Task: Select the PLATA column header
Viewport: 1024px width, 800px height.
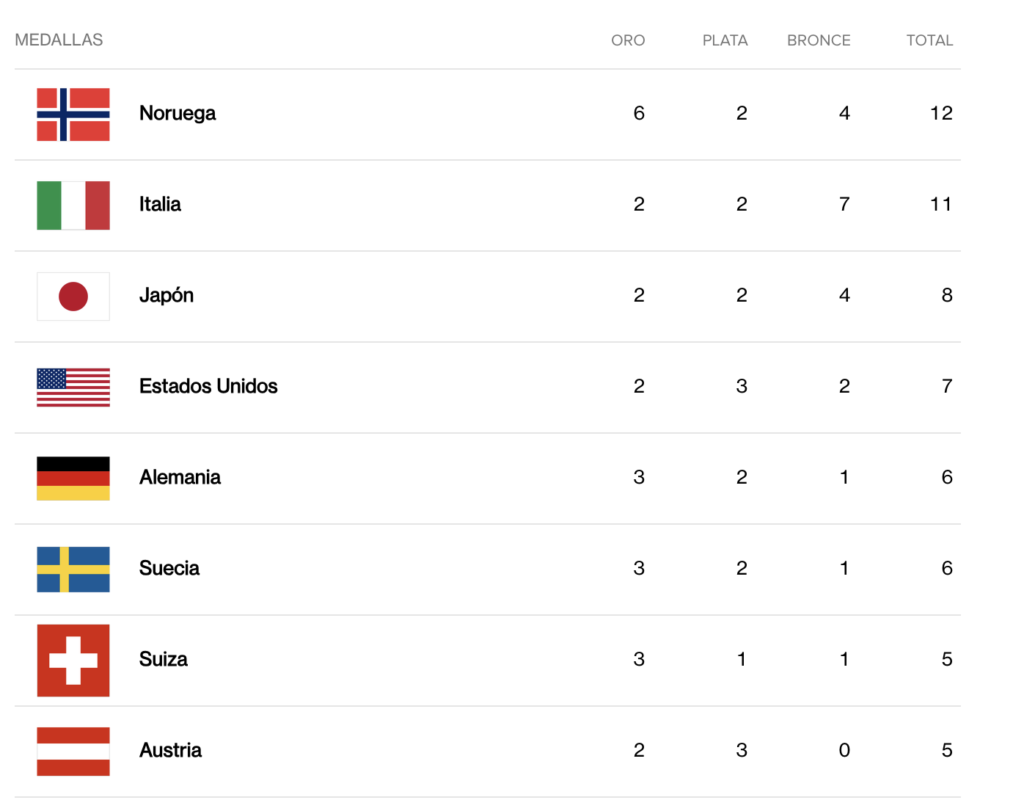Action: (x=725, y=41)
